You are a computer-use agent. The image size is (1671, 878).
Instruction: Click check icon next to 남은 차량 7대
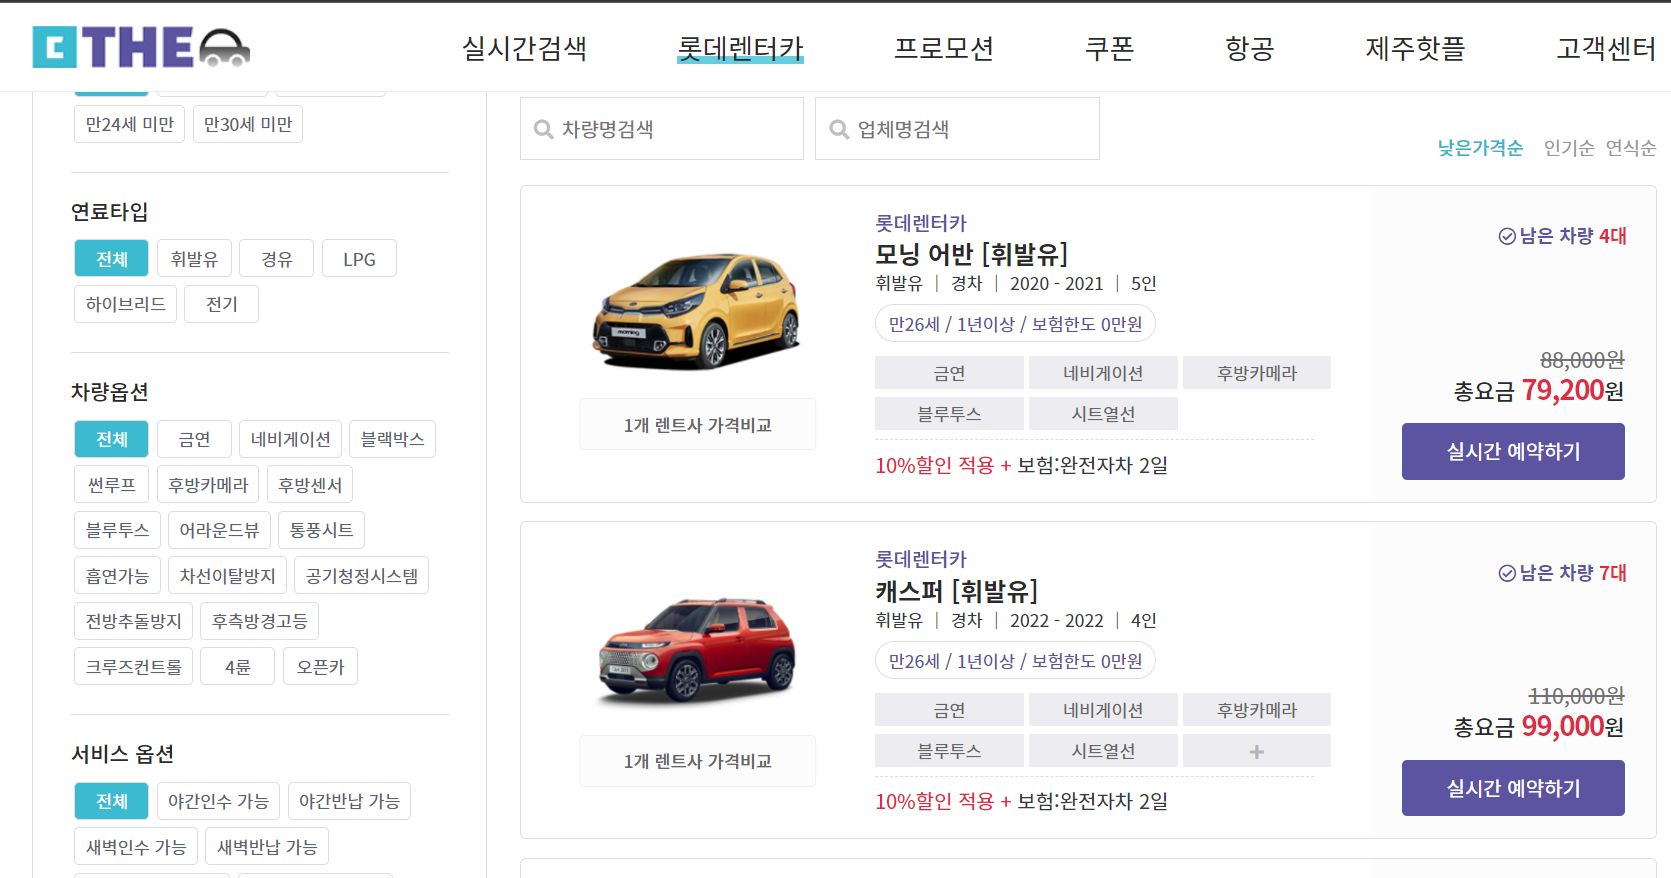point(1507,573)
